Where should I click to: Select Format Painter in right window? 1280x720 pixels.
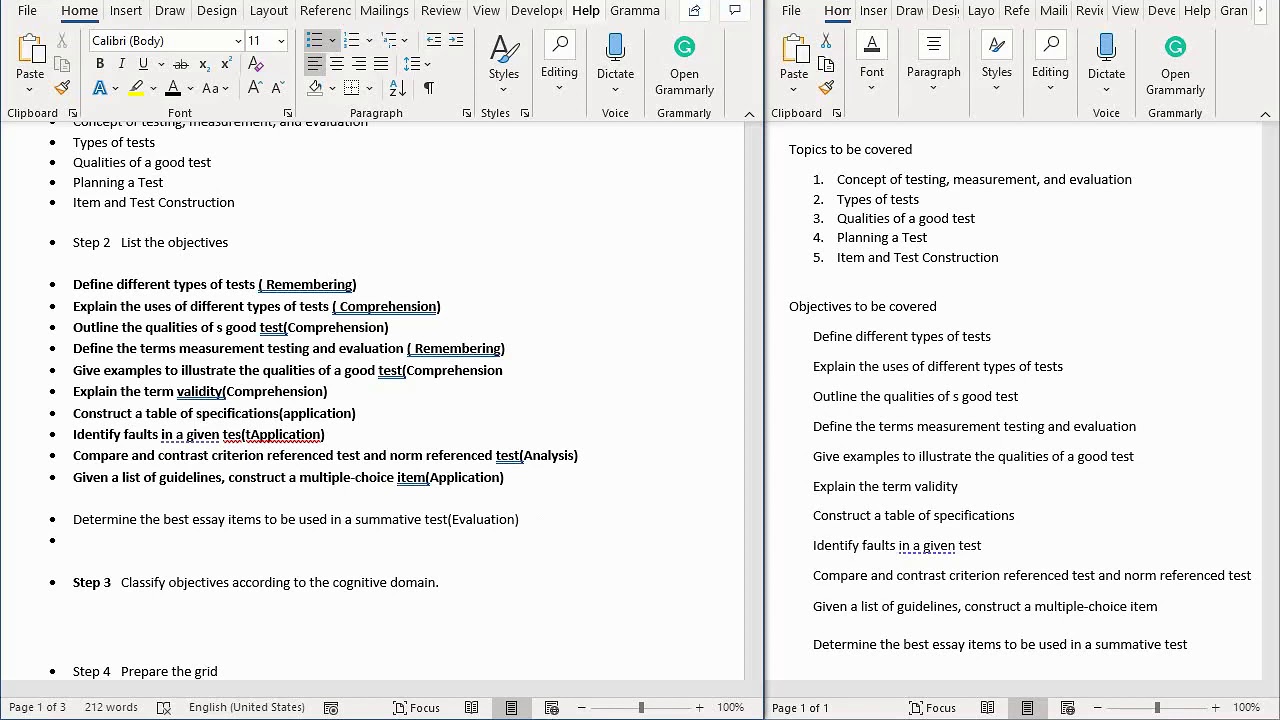[826, 88]
